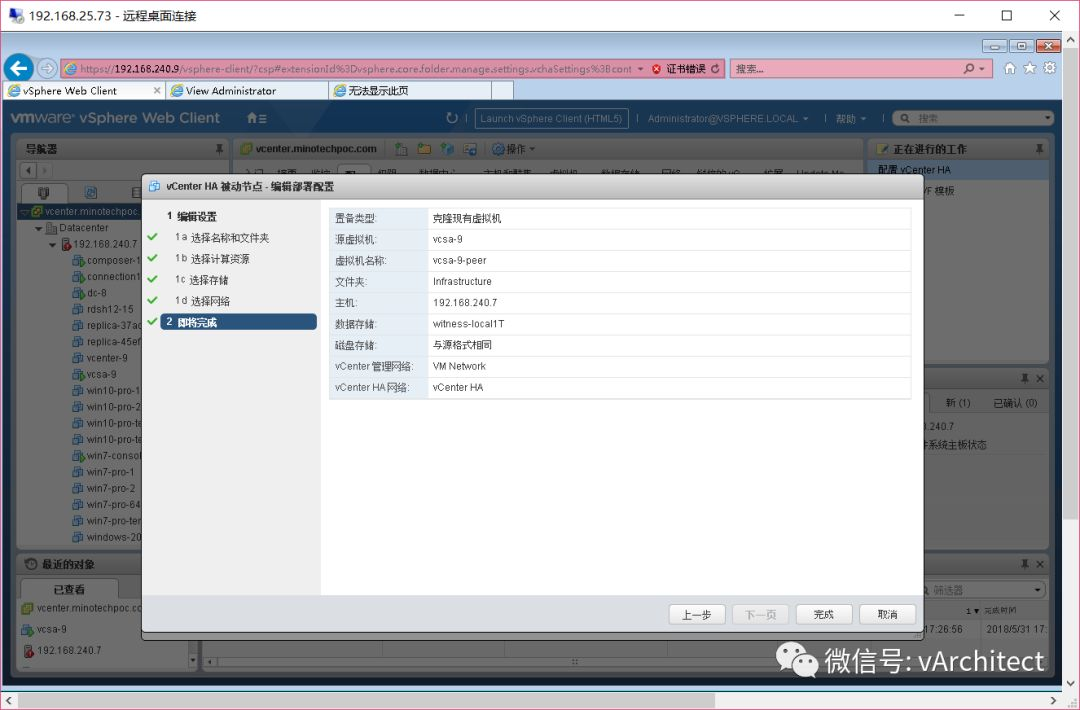The width and height of the screenshot is (1080, 710).
Task: Open Hosts and Clusters navigator tab
Action: point(44,193)
